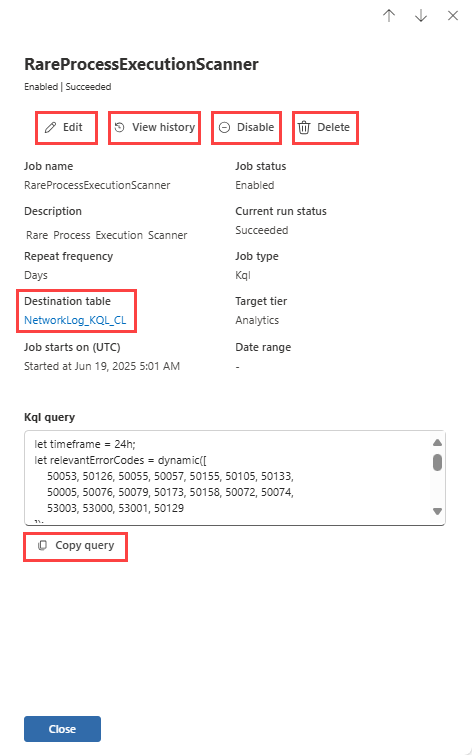Click the clock history icon

119,128
